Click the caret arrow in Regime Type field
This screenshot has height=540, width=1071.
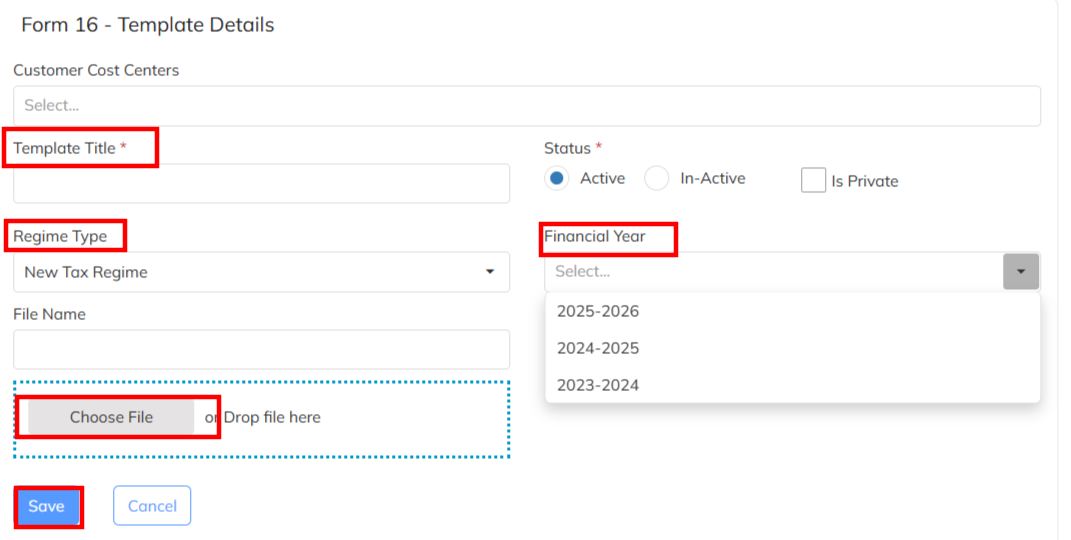(490, 272)
